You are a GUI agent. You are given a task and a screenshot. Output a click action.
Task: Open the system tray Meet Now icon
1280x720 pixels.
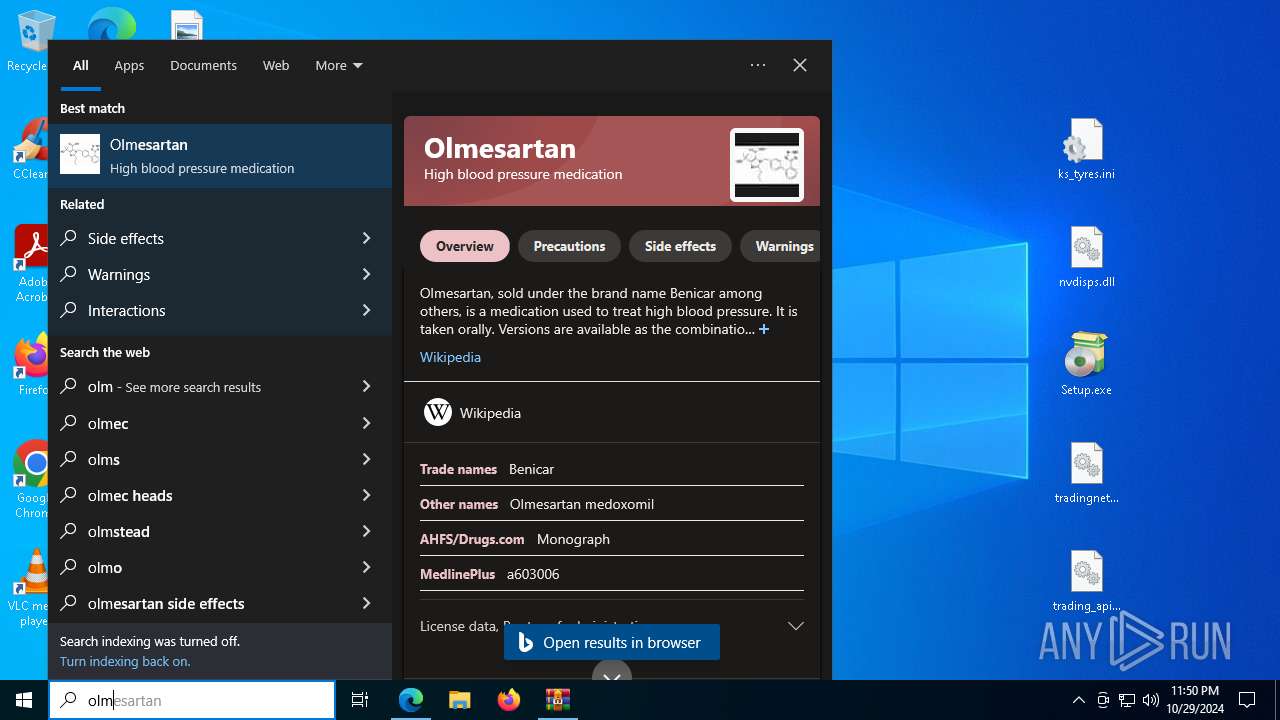click(x=1103, y=700)
